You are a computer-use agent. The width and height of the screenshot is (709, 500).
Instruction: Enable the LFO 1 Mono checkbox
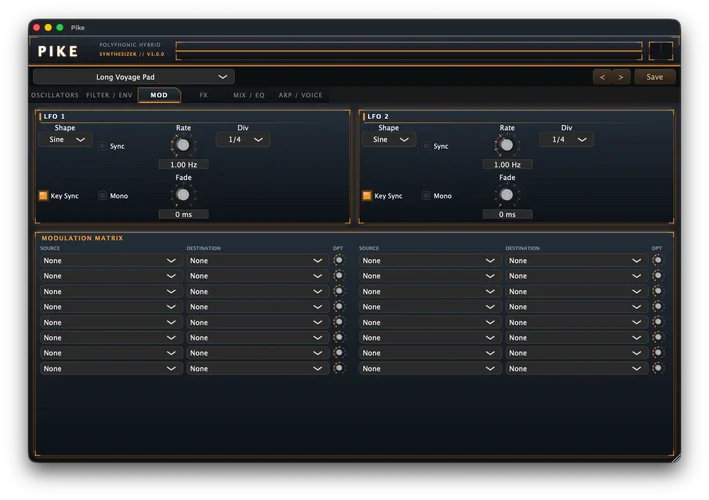(103, 196)
